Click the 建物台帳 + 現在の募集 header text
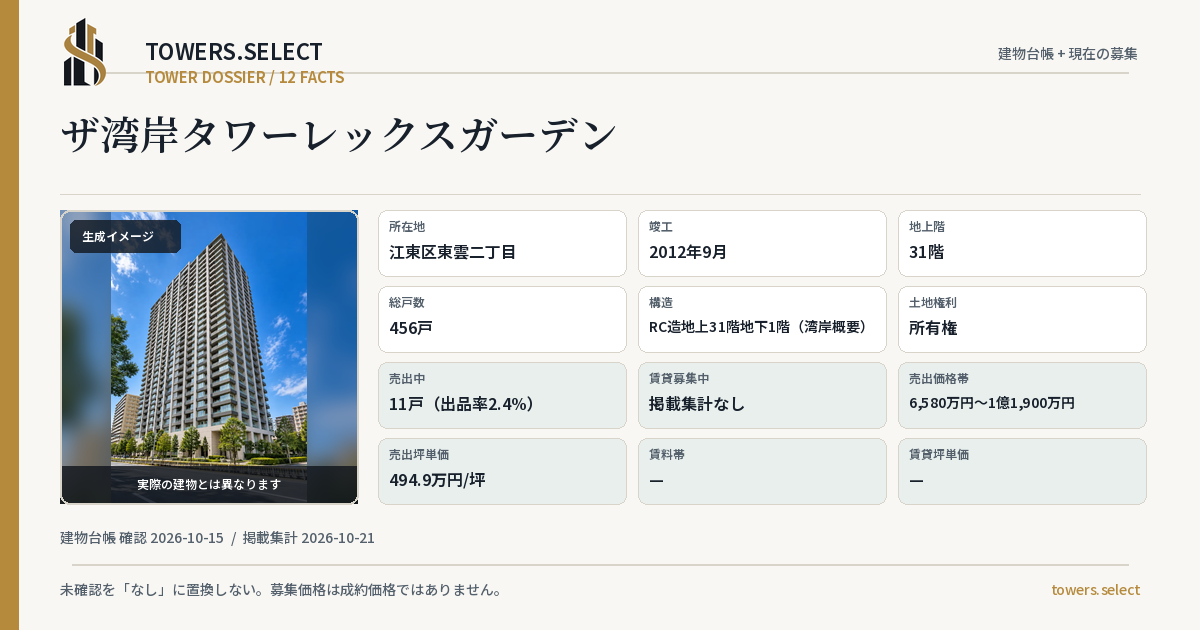The height and width of the screenshot is (630, 1200). coord(1068,53)
